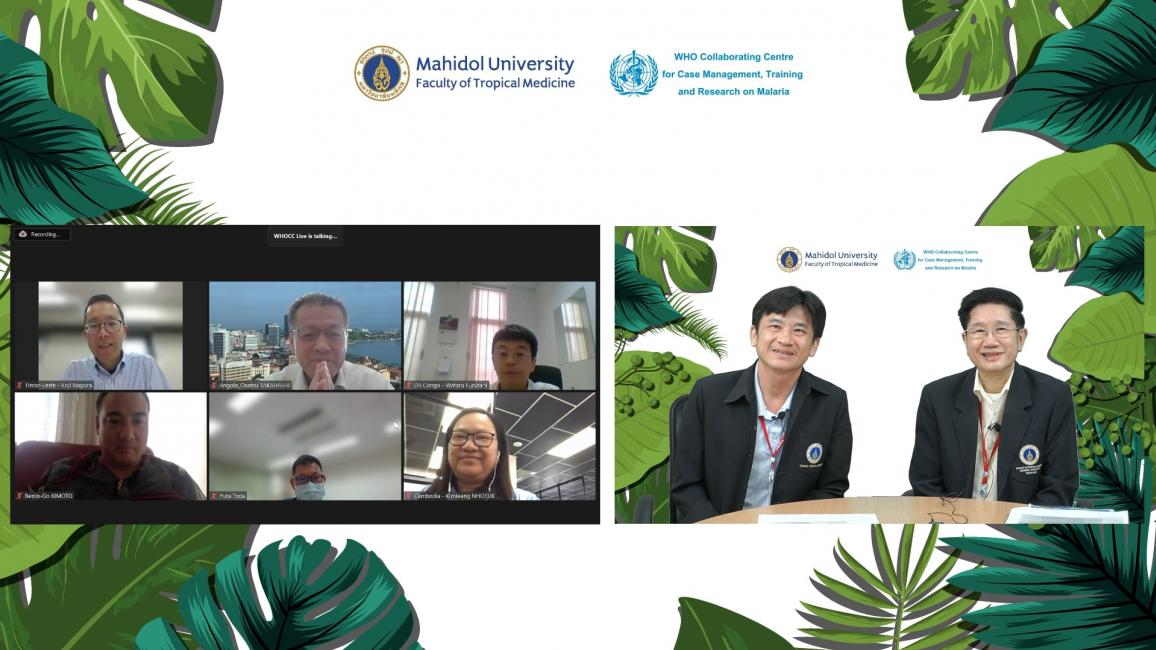Select the Benin-Go KIMOTO video tile

(x=111, y=447)
